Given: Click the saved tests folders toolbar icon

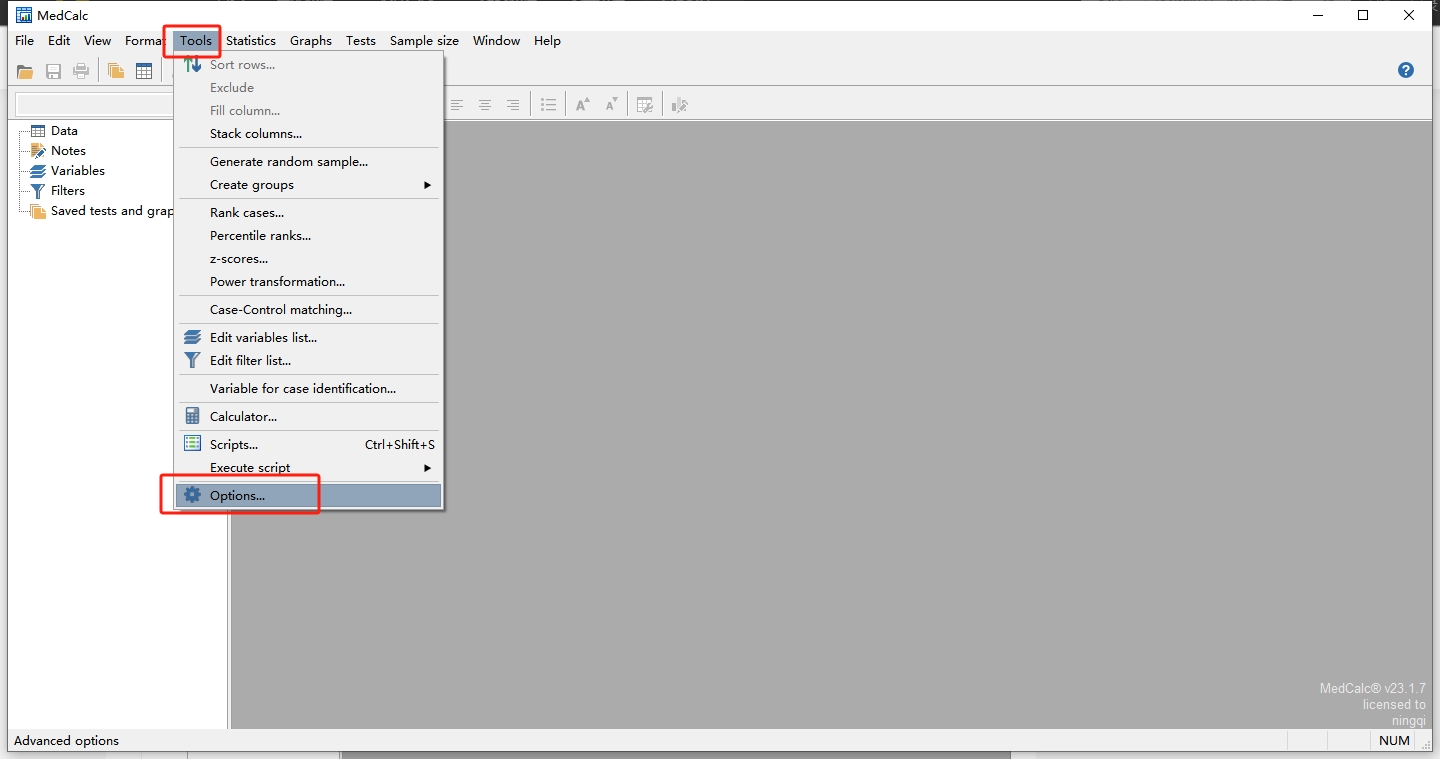Looking at the screenshot, I should pyautogui.click(x=116, y=71).
